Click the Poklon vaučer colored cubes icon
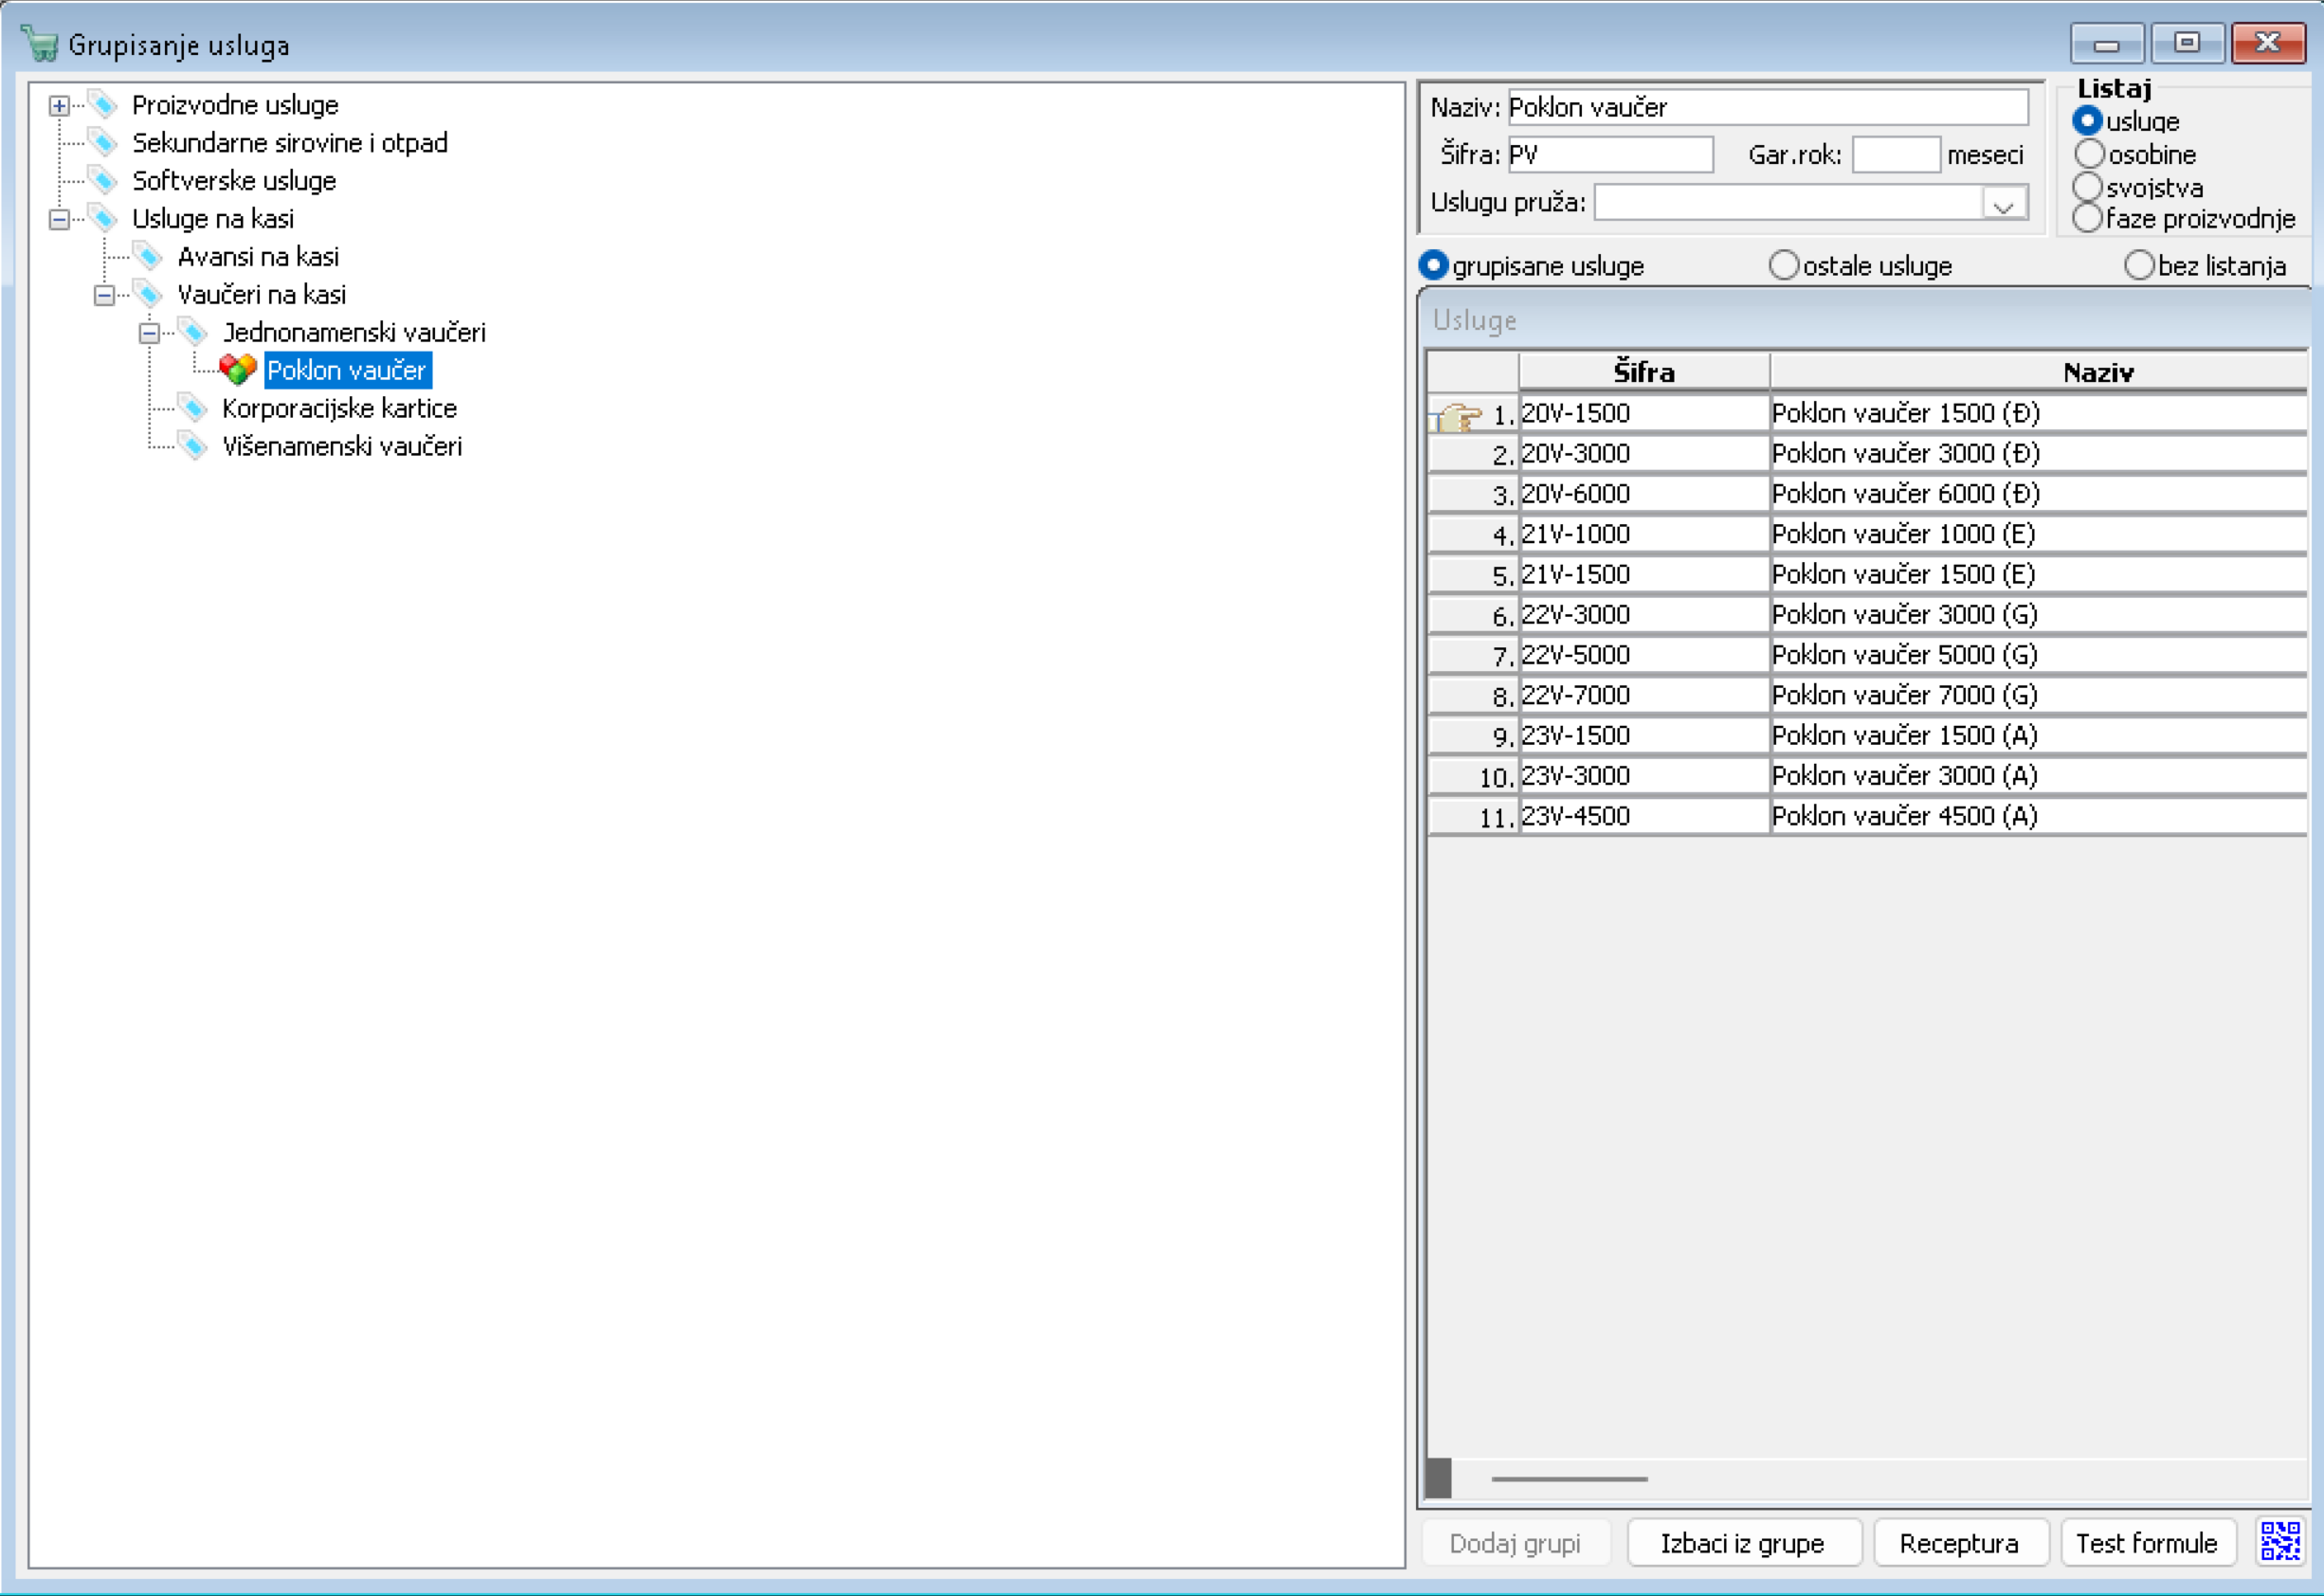The width and height of the screenshot is (2324, 1596). (238, 370)
